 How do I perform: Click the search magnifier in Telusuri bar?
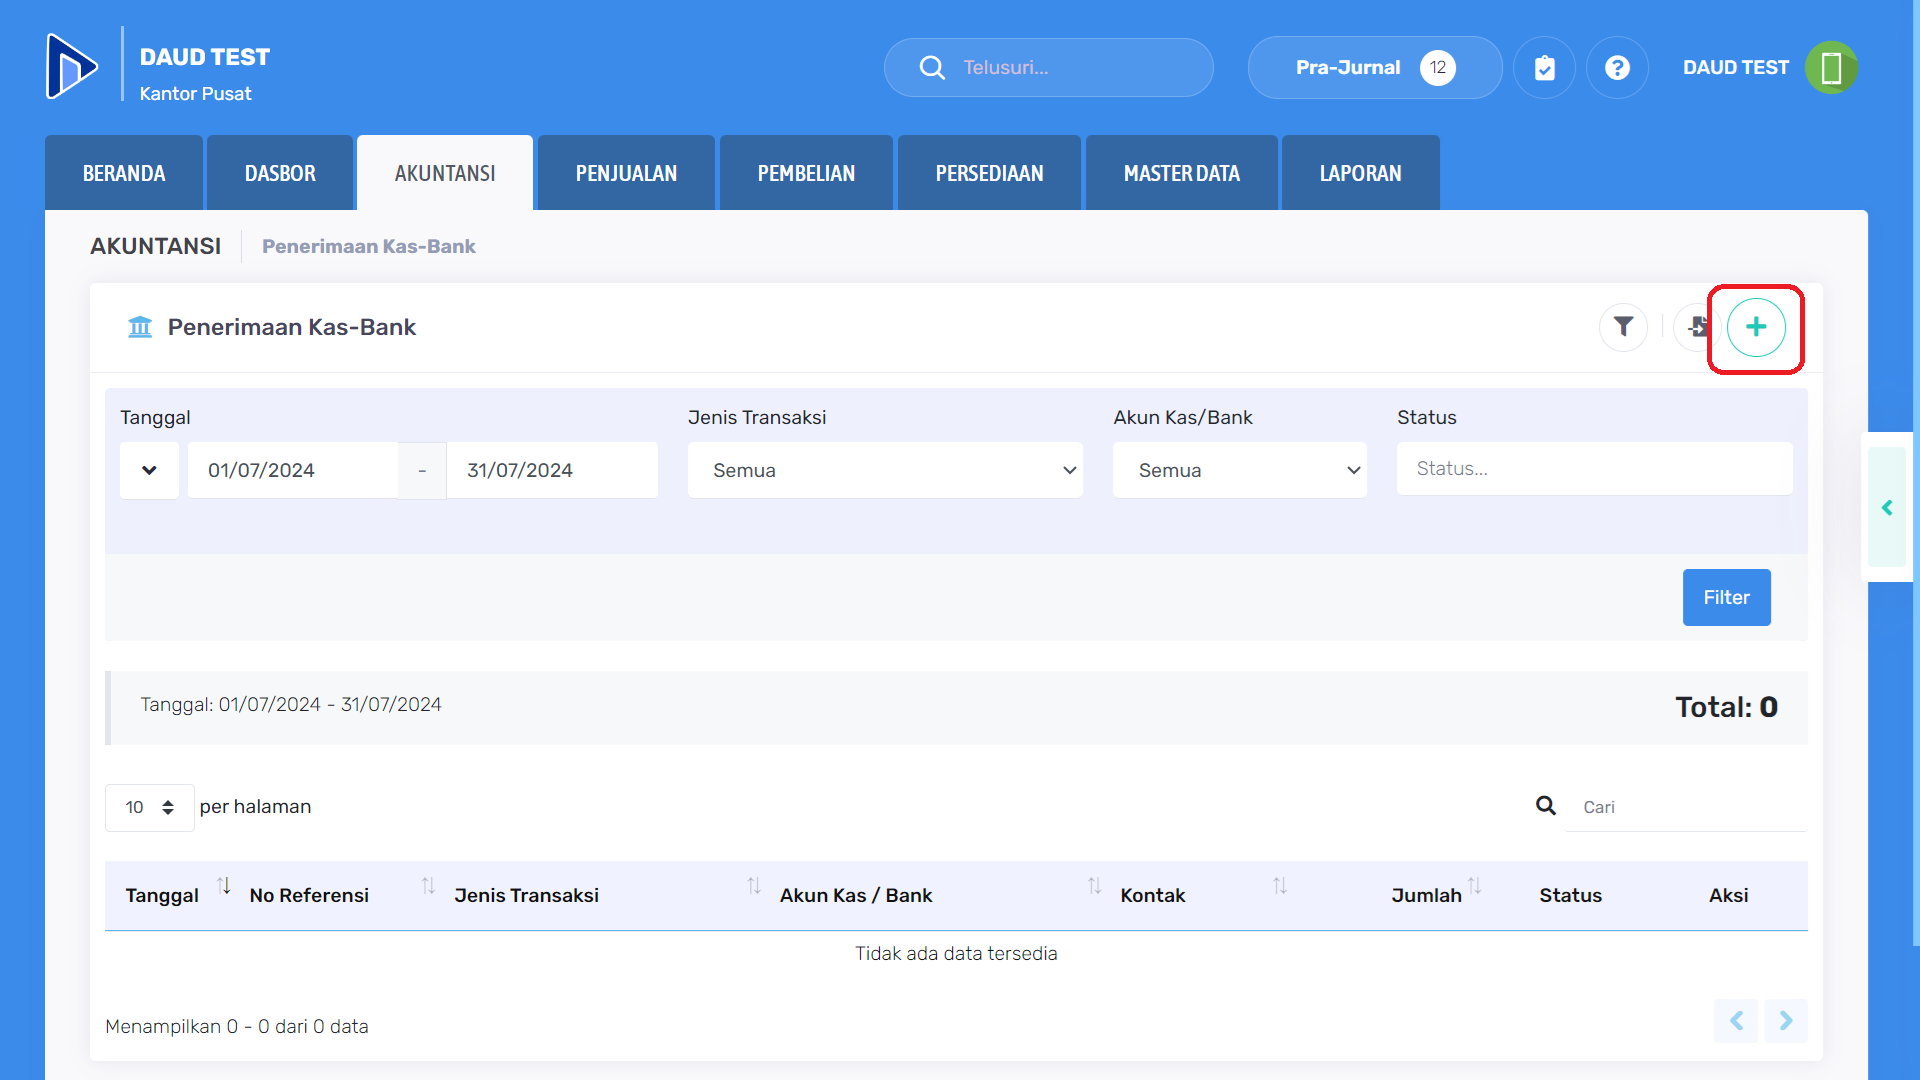[x=932, y=68]
